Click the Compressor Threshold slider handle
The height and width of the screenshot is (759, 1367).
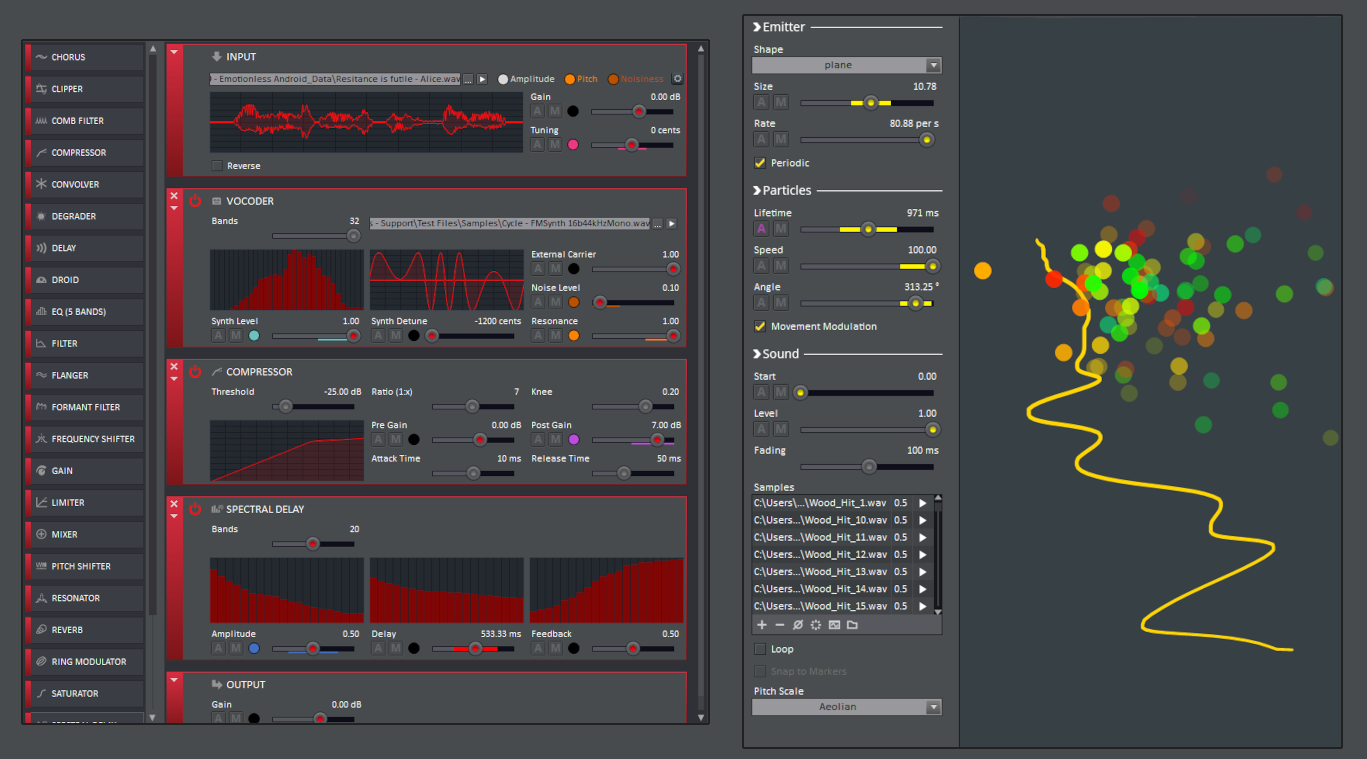285,407
